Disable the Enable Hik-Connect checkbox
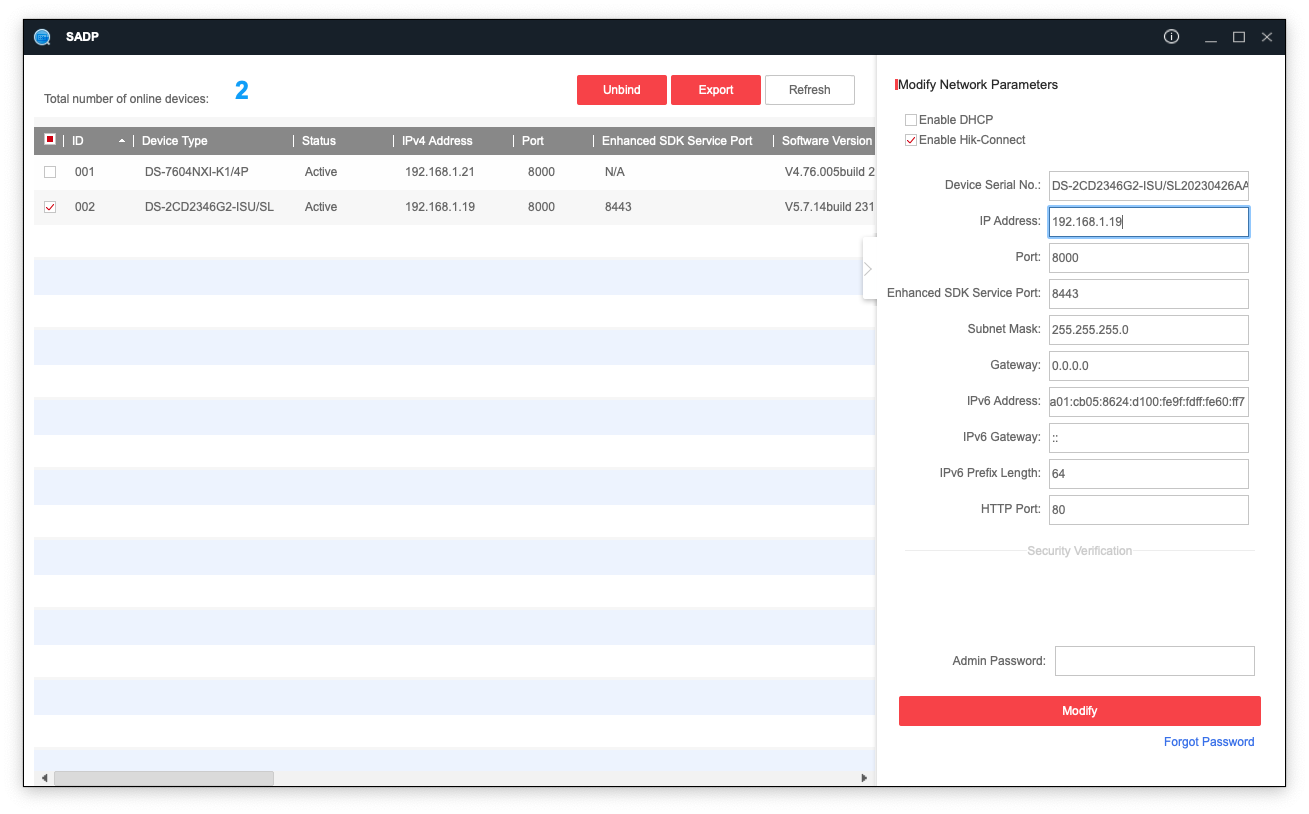Image resolution: width=1309 pixels, height=814 pixels. 911,140
